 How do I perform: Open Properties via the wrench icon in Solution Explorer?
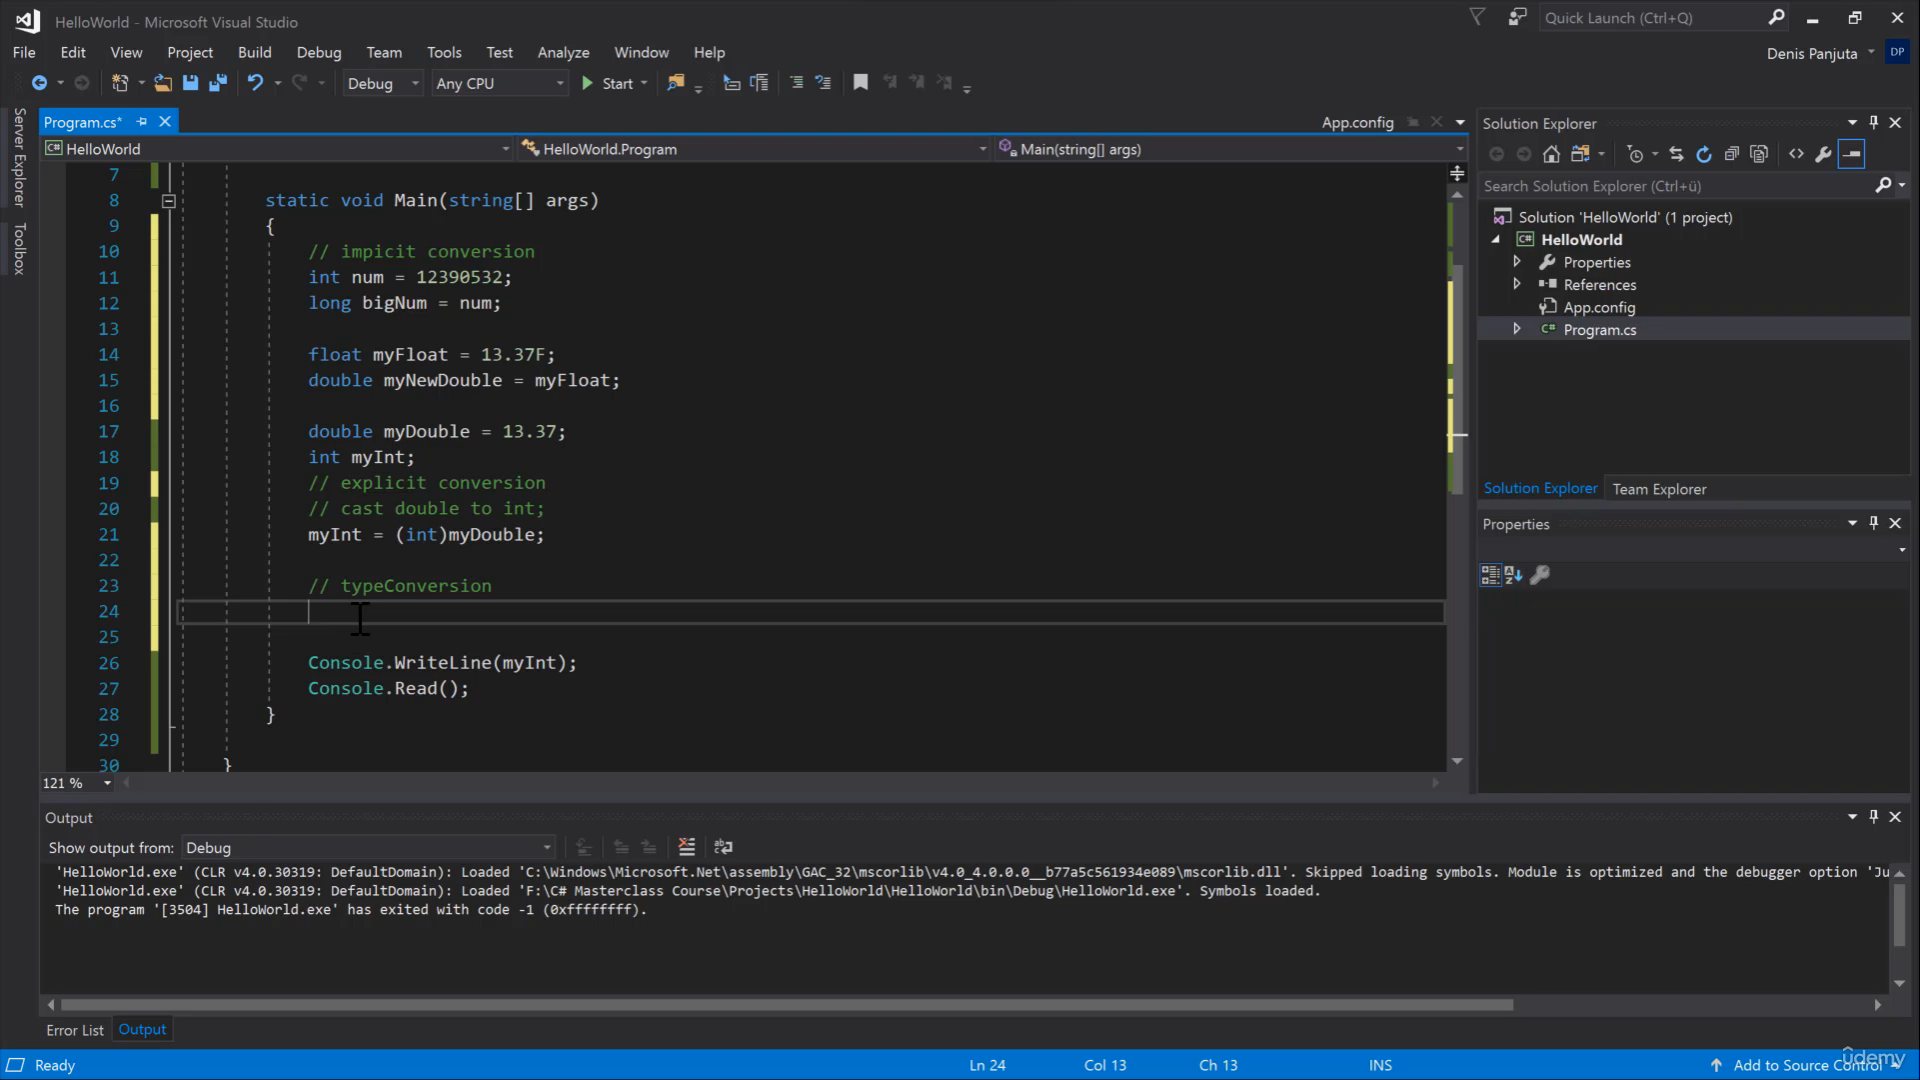(x=1823, y=154)
